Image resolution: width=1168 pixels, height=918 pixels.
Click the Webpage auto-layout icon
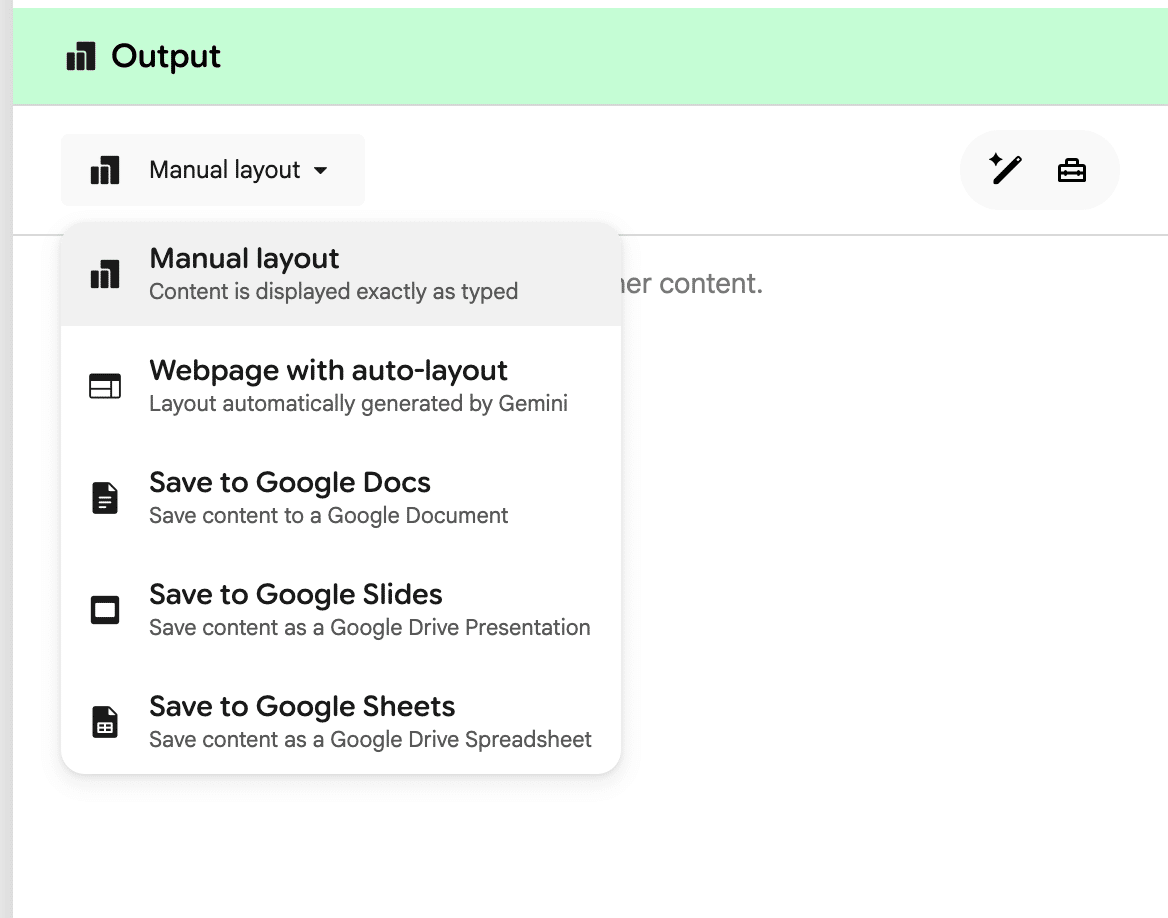tap(104, 384)
